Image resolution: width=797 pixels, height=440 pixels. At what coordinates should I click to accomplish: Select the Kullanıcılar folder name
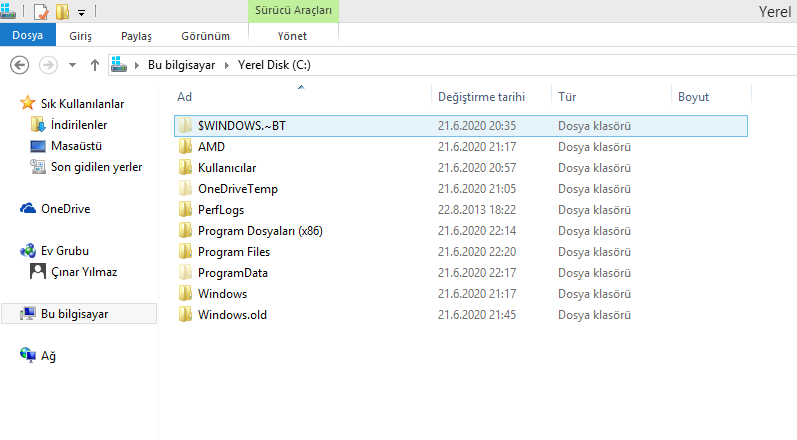tap(227, 168)
